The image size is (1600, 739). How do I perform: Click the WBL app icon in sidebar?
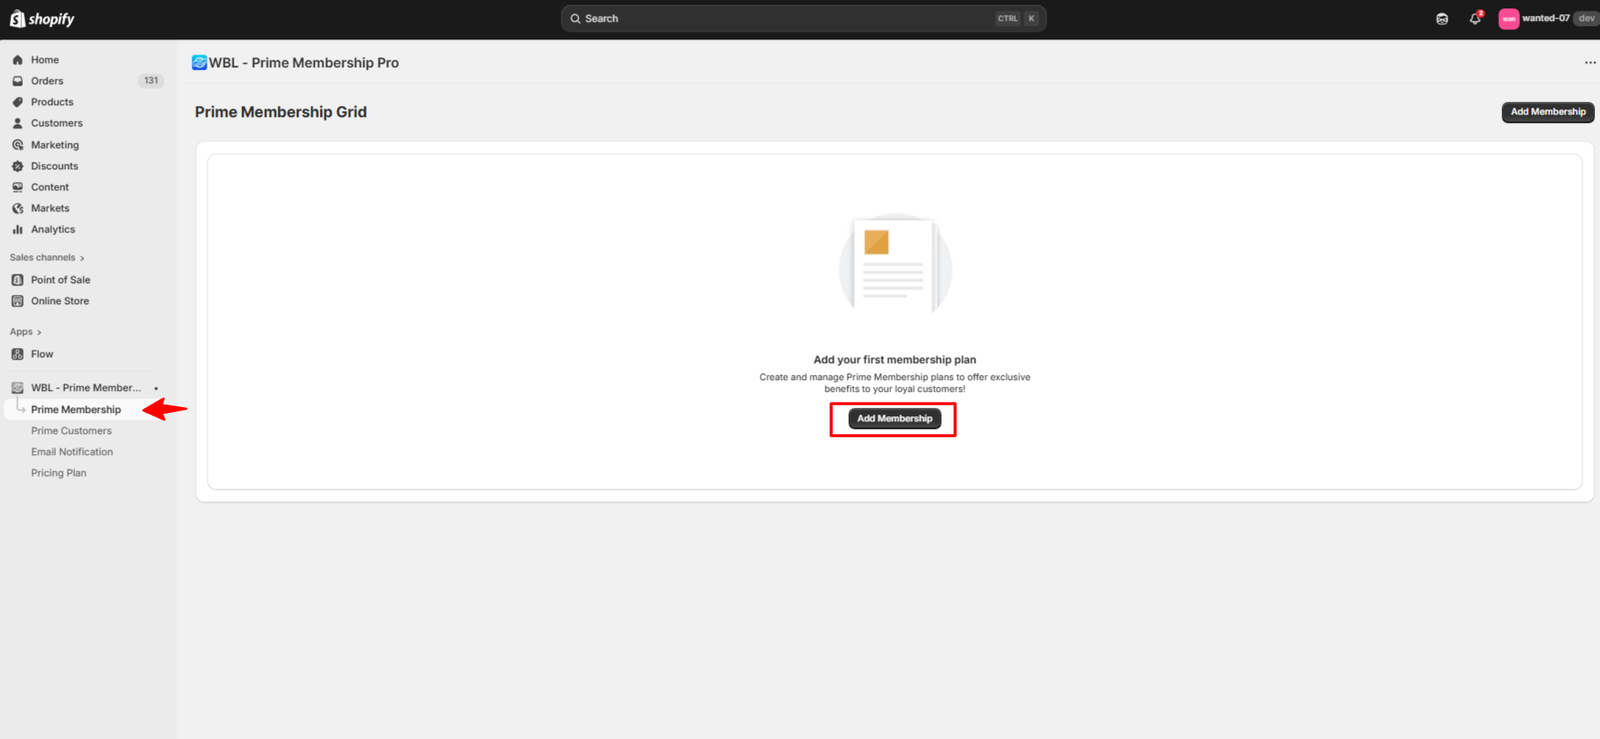pos(17,388)
